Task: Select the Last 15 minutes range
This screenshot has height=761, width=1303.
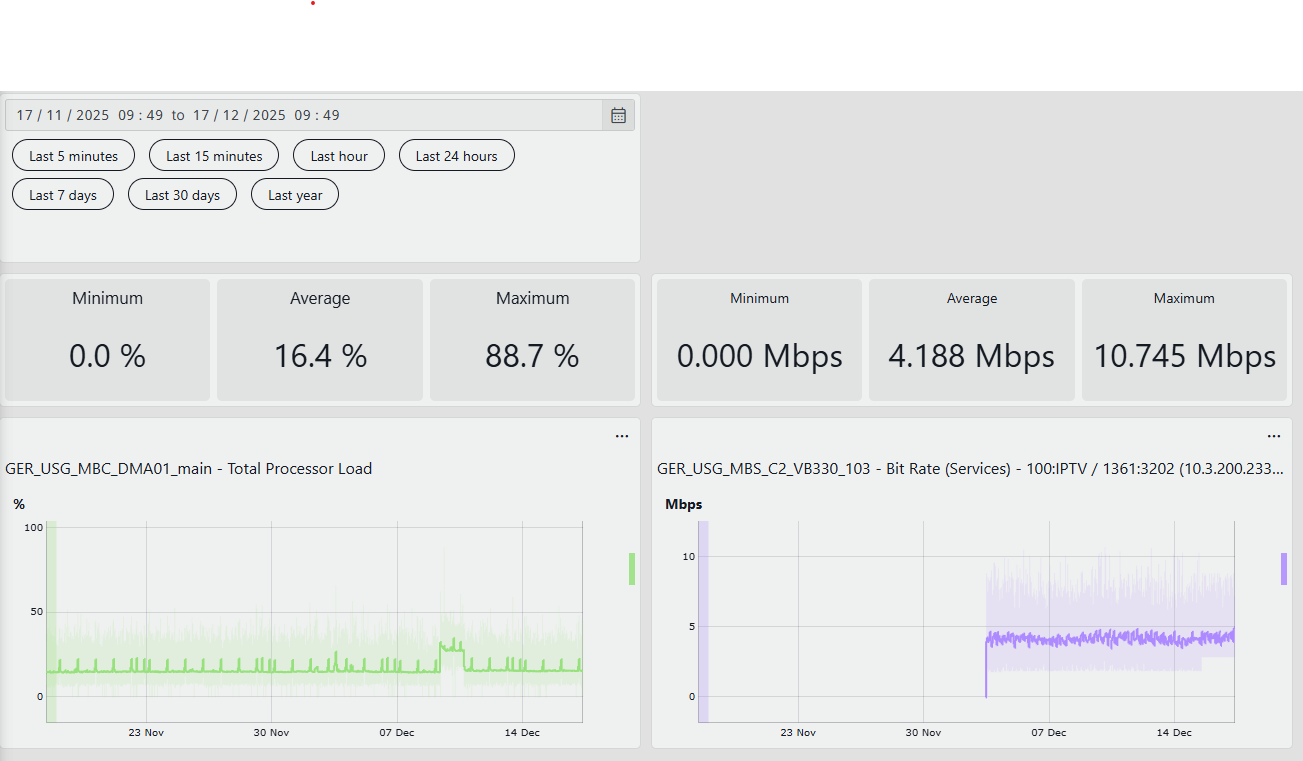Action: point(214,156)
